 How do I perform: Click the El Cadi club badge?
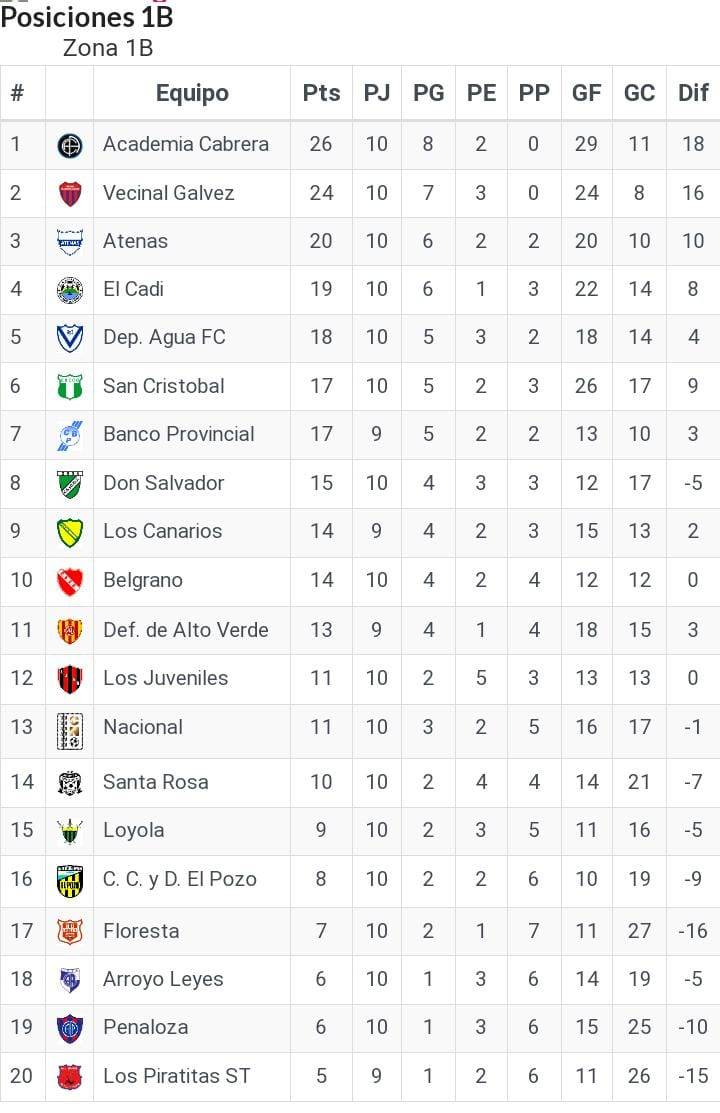pyautogui.click(x=70, y=290)
